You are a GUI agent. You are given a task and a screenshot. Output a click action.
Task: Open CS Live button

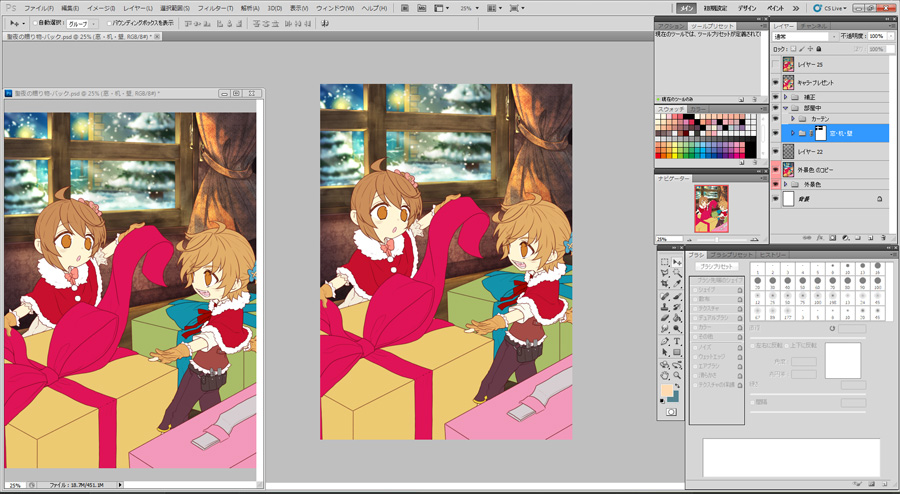(830, 9)
